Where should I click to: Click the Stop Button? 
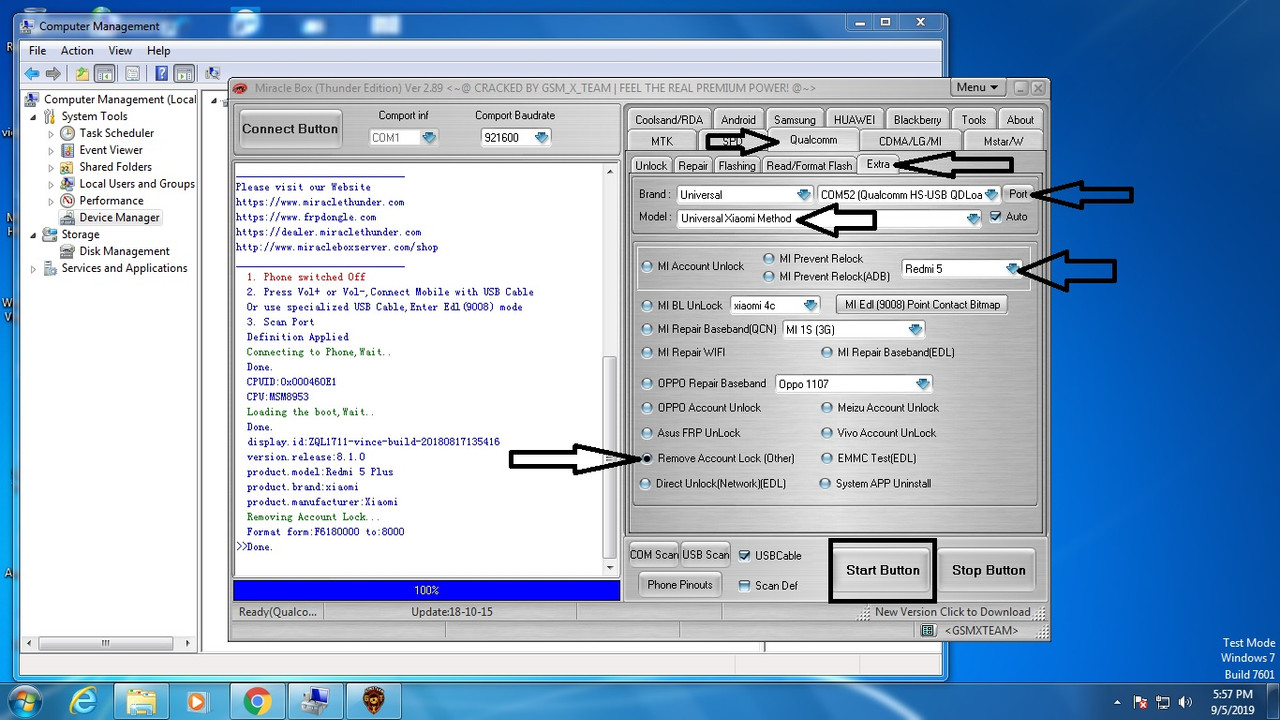coord(989,571)
